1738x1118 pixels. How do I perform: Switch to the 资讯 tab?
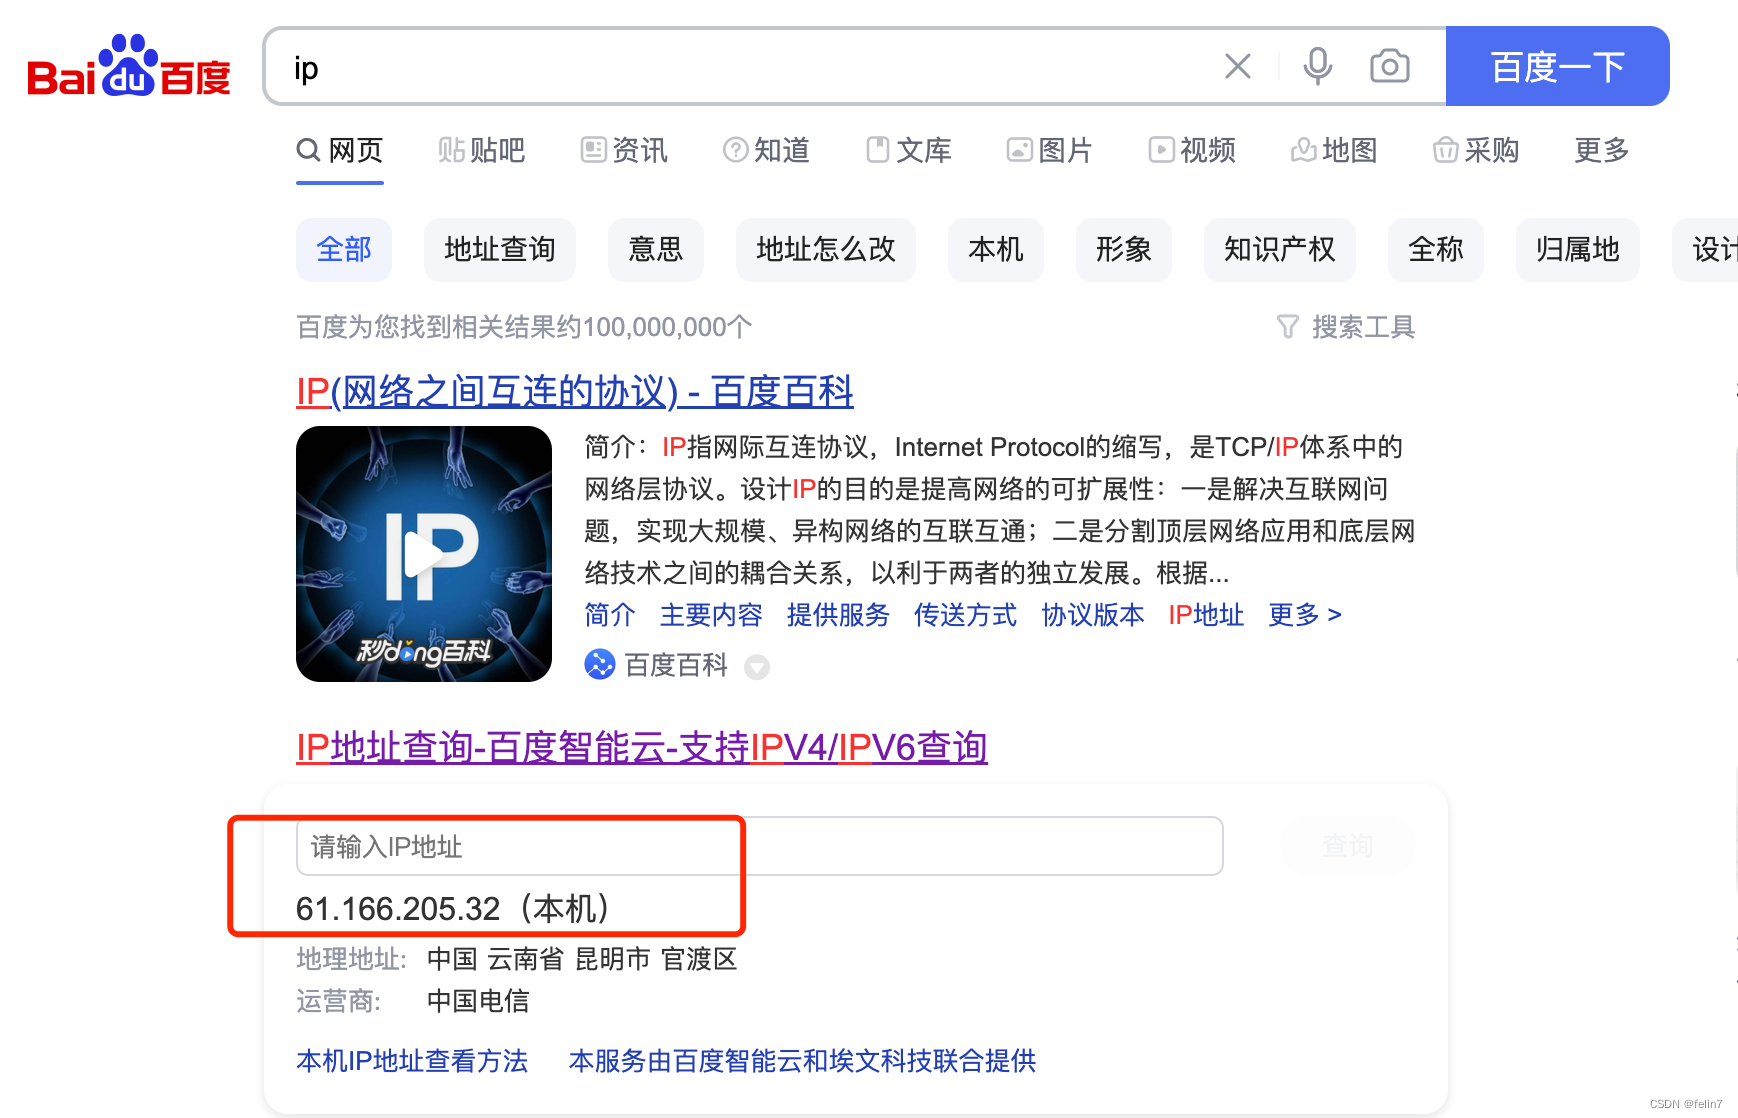coord(624,151)
